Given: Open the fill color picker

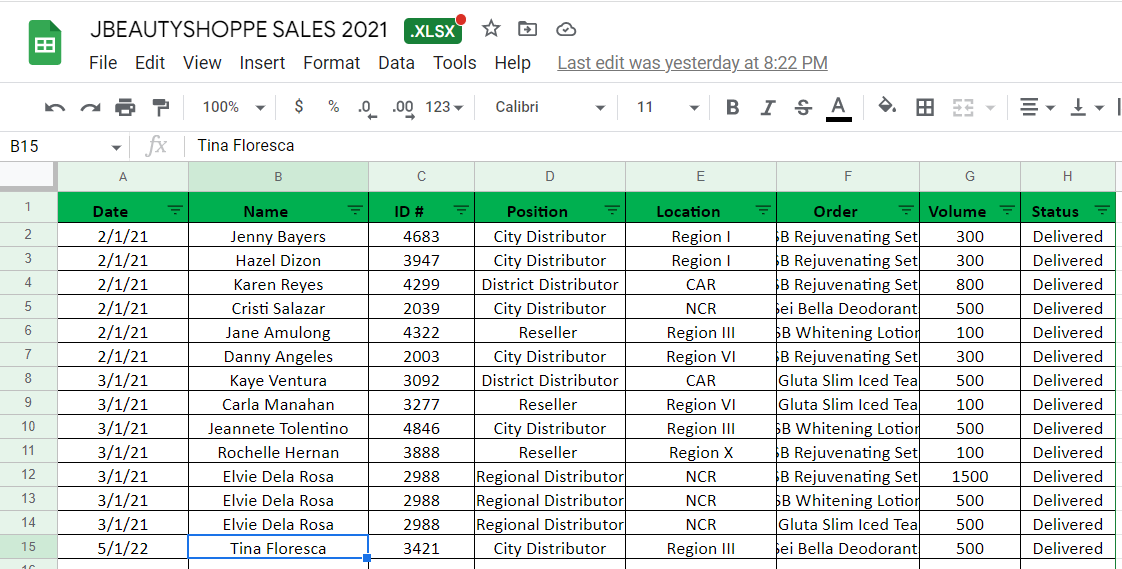Looking at the screenshot, I should (x=886, y=108).
